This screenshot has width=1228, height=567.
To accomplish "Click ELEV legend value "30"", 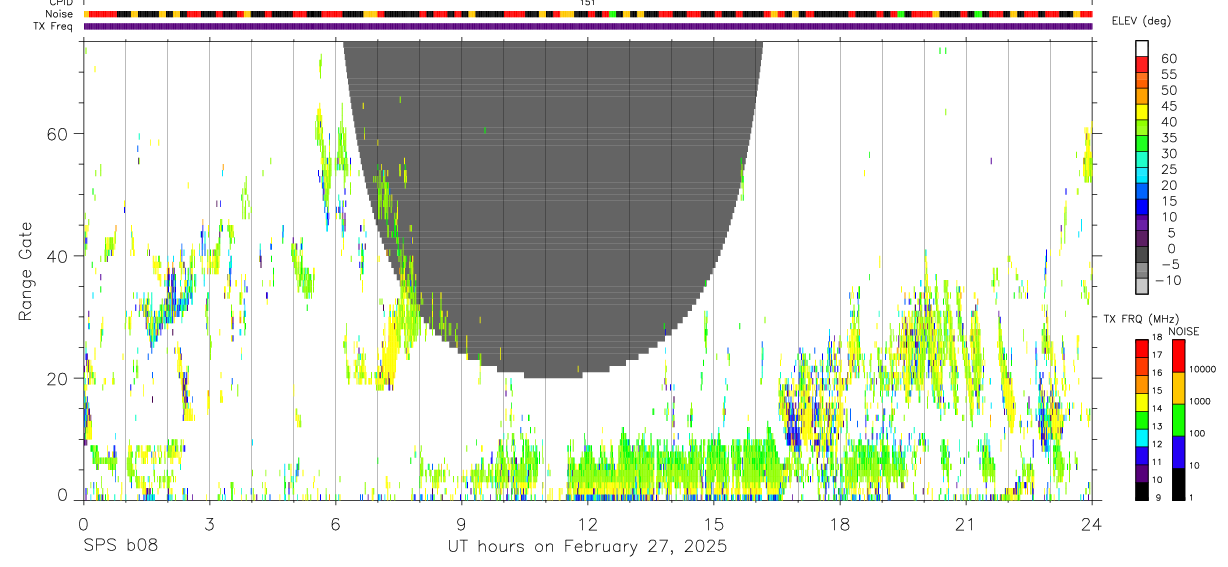I will point(1169,154).
